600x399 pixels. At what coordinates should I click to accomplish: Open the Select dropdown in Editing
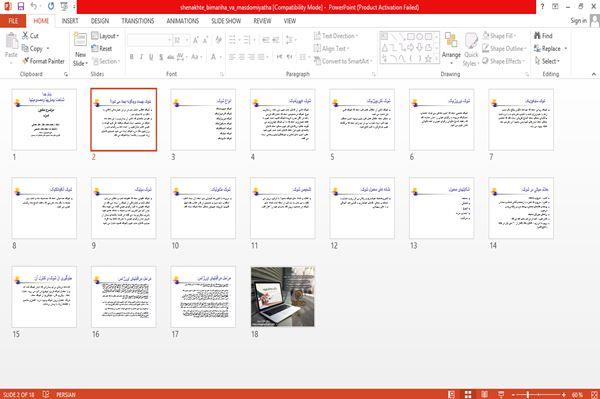[547, 61]
